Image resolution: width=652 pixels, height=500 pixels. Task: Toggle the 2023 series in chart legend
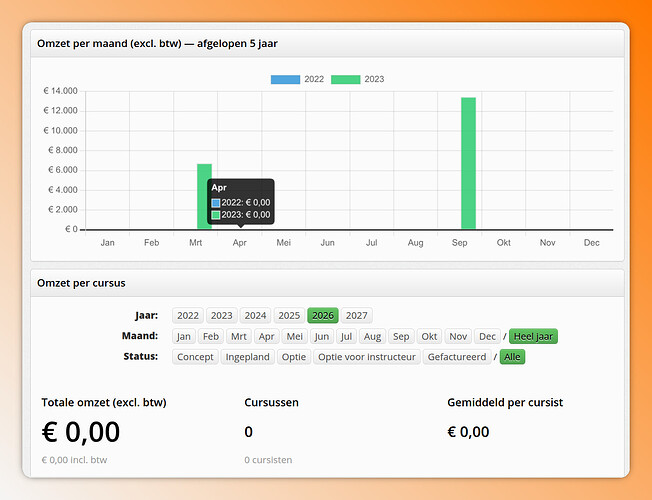click(357, 79)
